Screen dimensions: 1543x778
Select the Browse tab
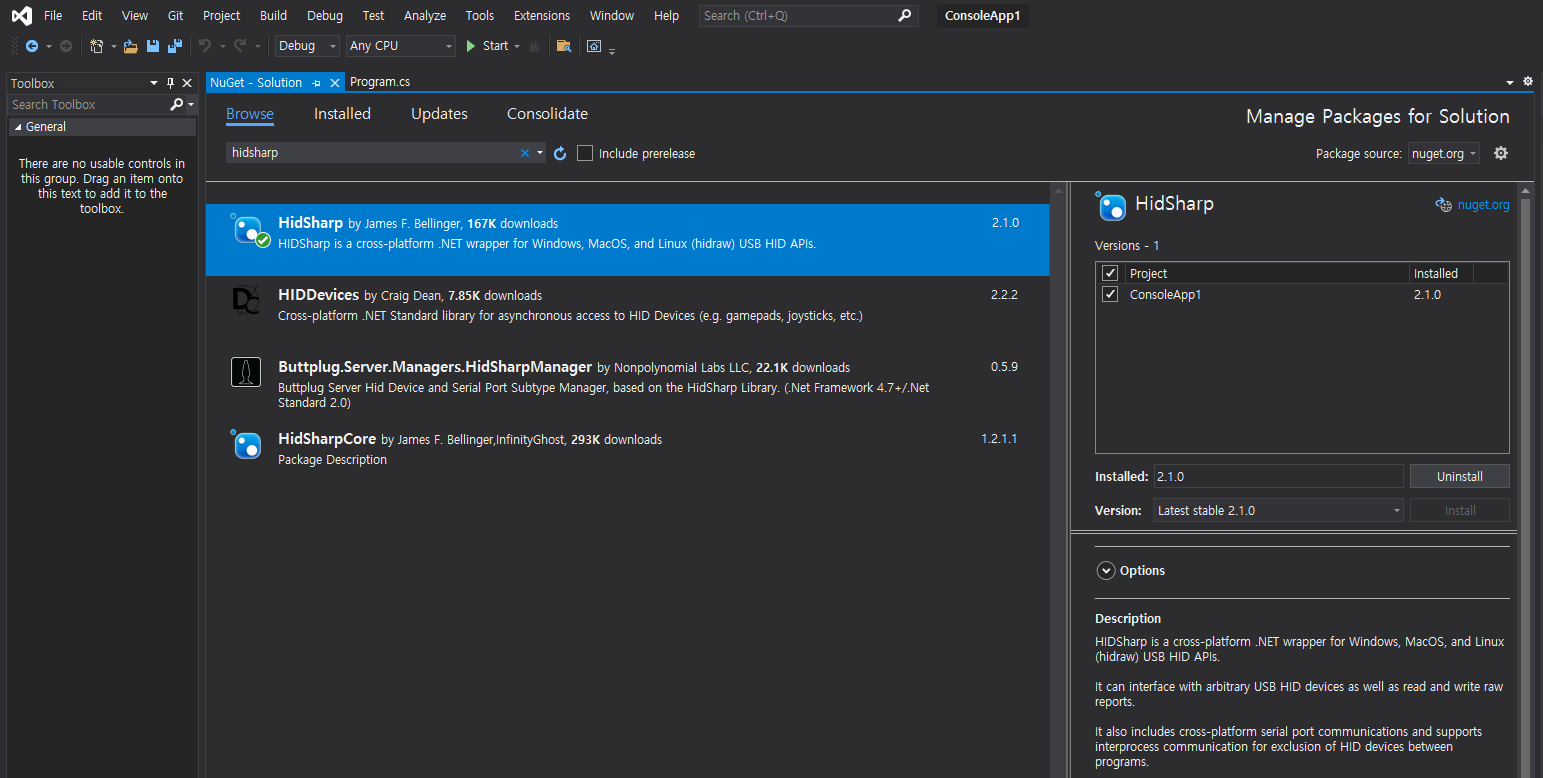coord(250,114)
